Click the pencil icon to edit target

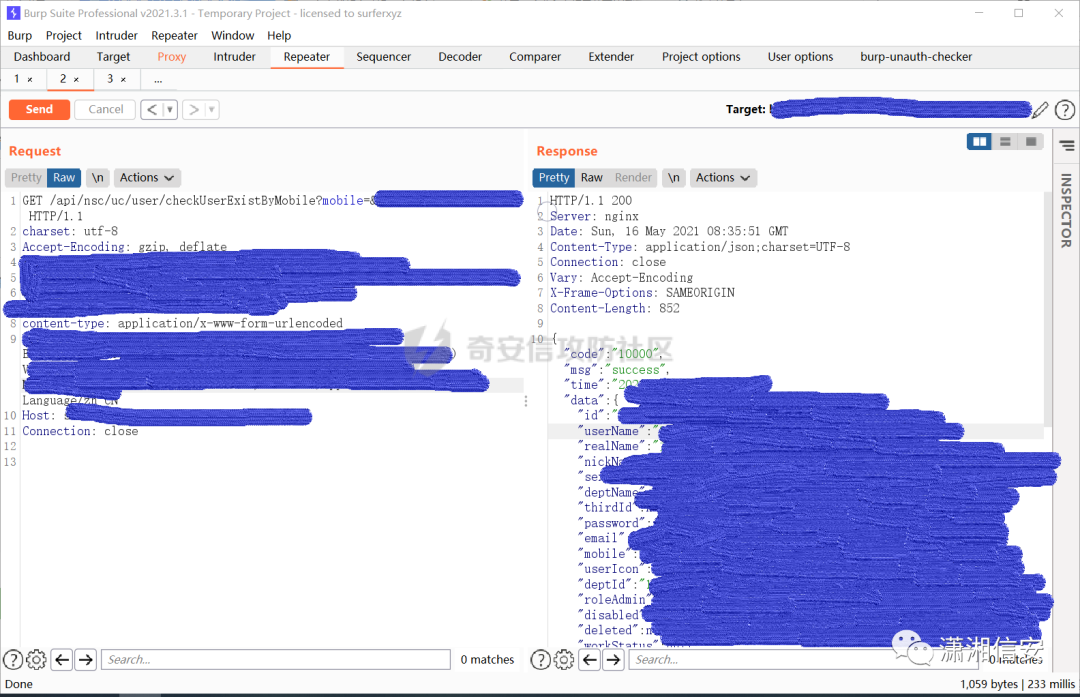click(1040, 110)
